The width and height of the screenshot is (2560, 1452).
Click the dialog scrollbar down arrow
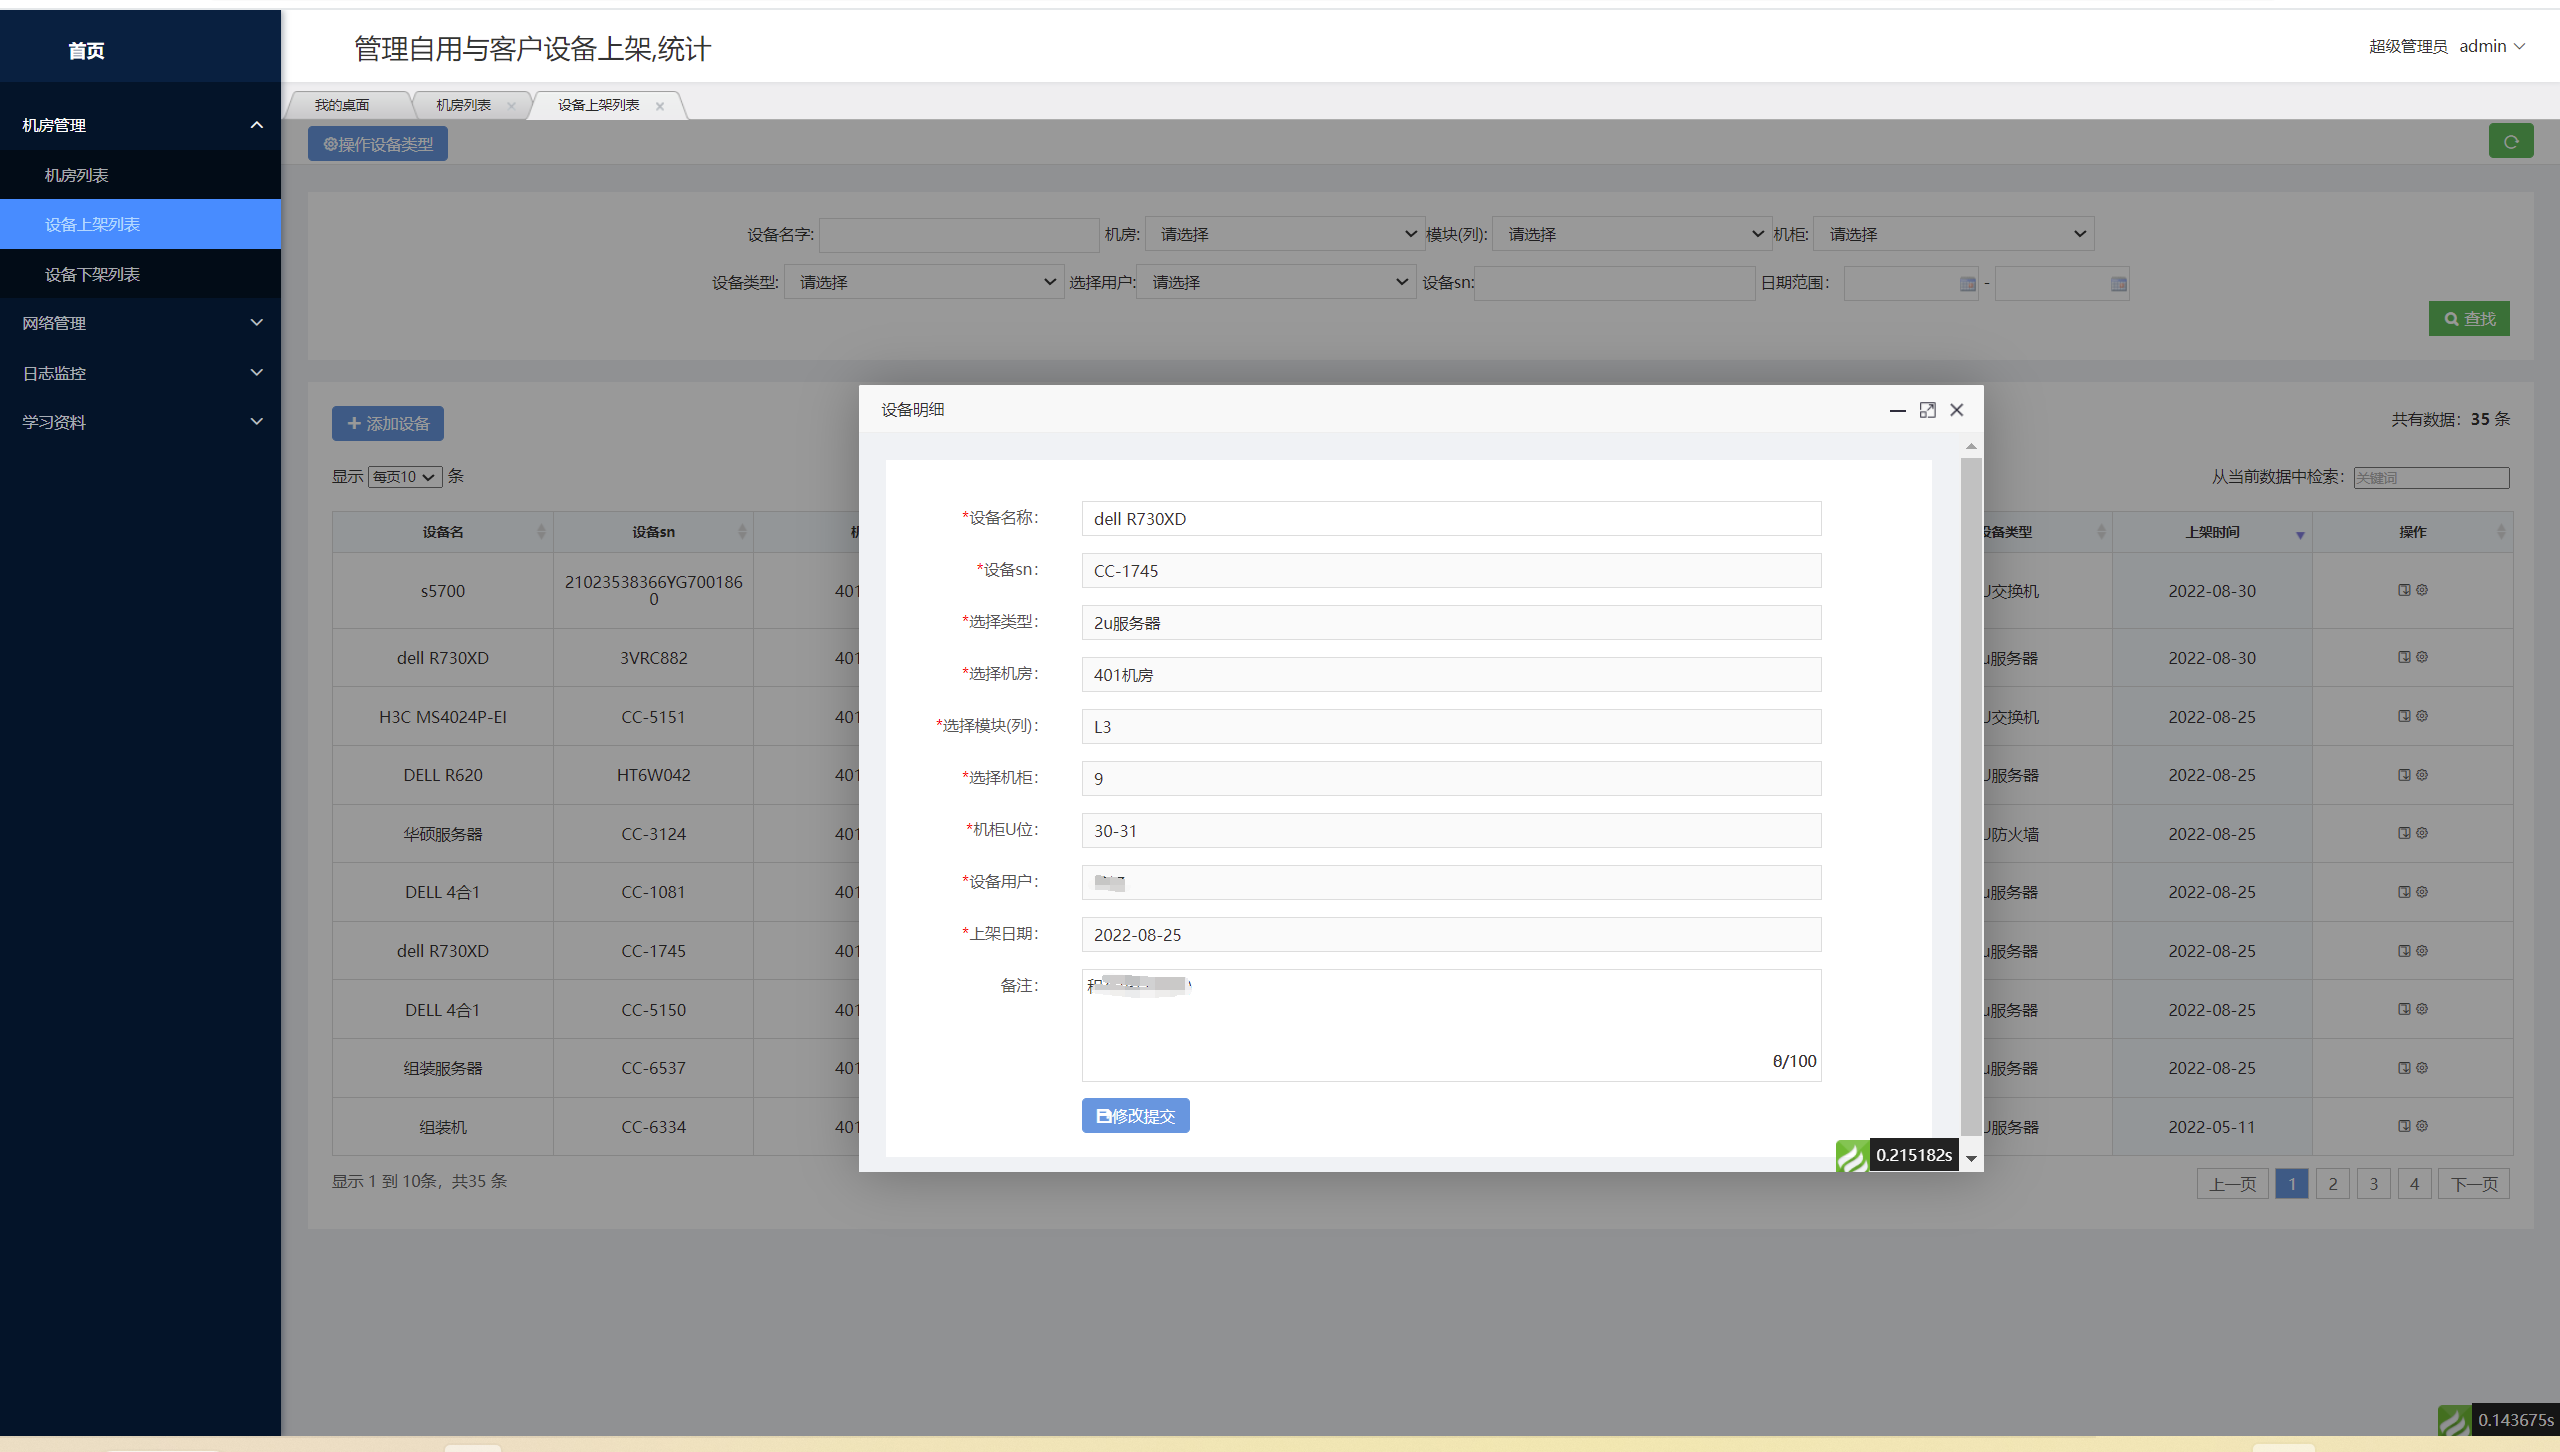tap(1971, 1159)
